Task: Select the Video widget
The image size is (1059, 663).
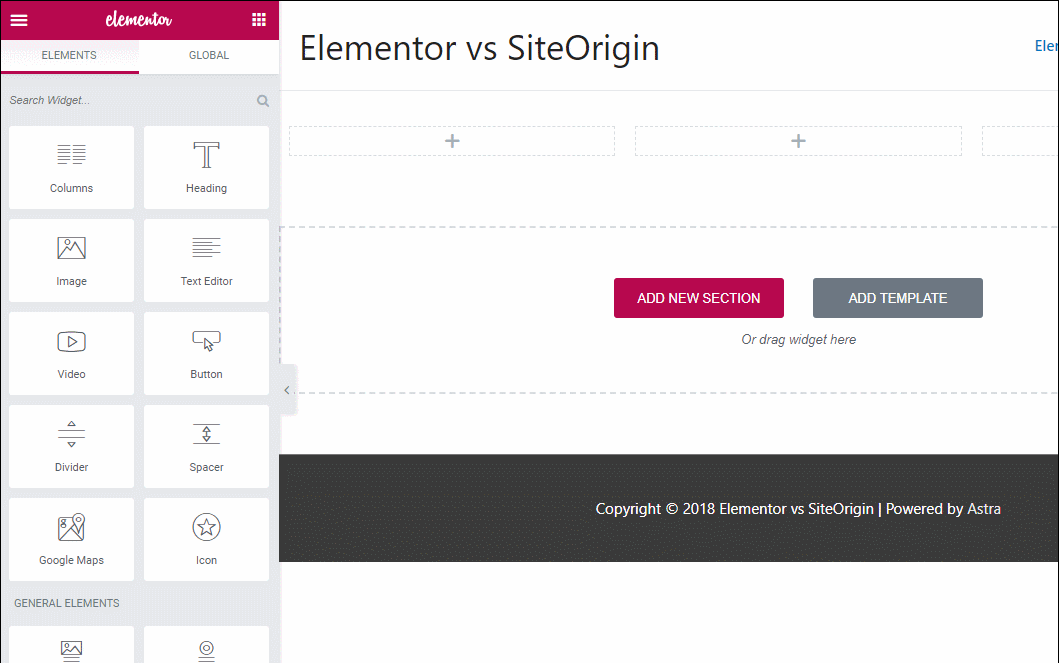Action: tap(72, 354)
